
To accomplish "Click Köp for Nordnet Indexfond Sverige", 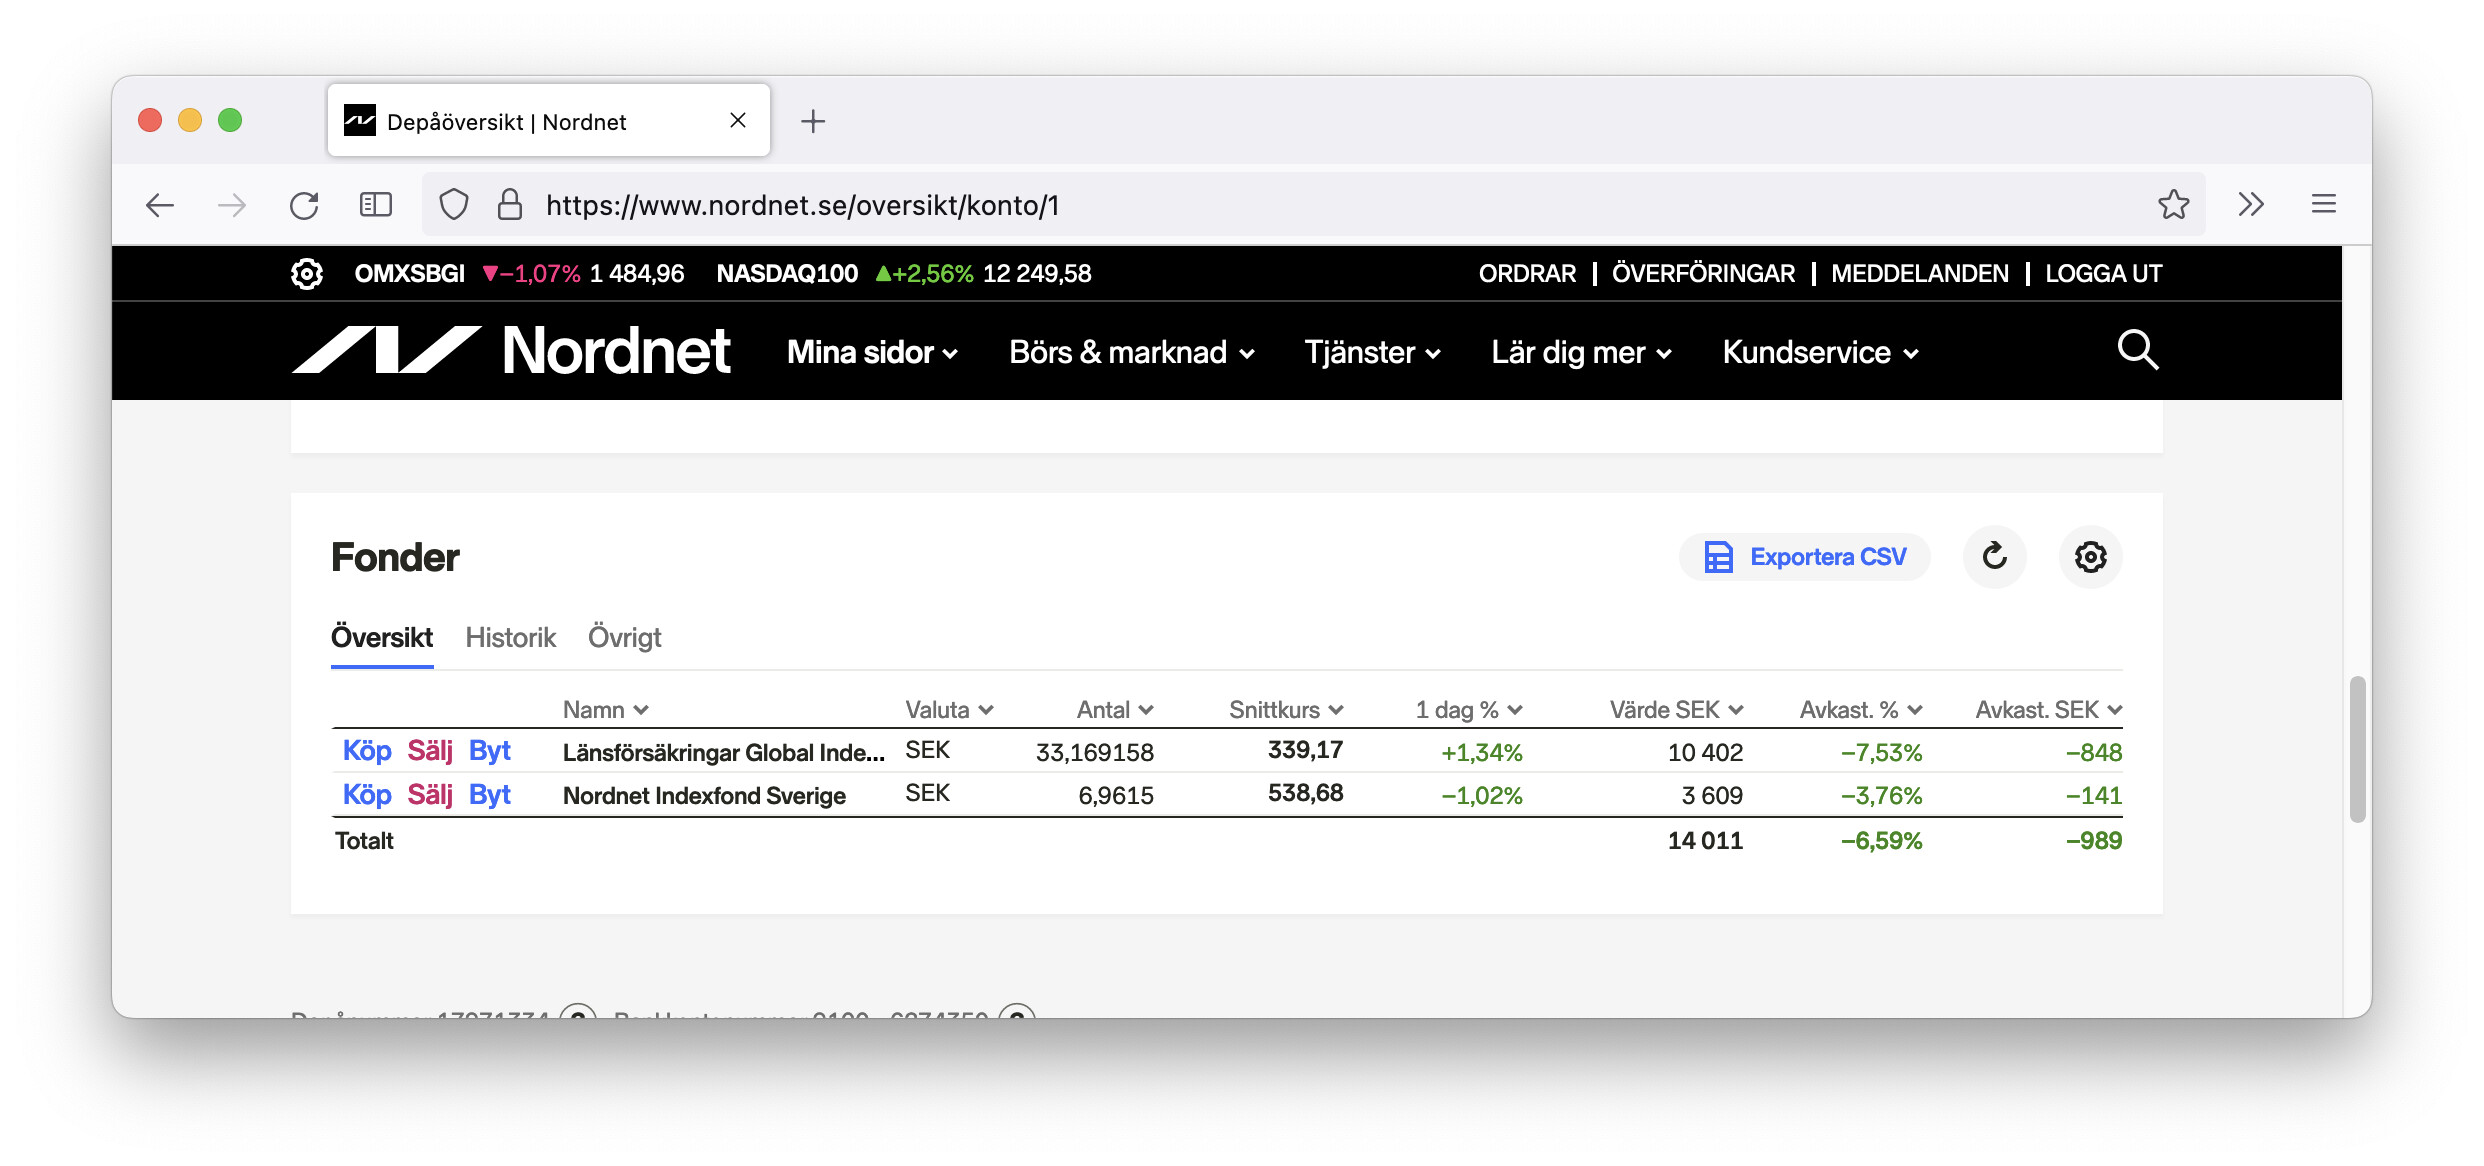I will (367, 795).
